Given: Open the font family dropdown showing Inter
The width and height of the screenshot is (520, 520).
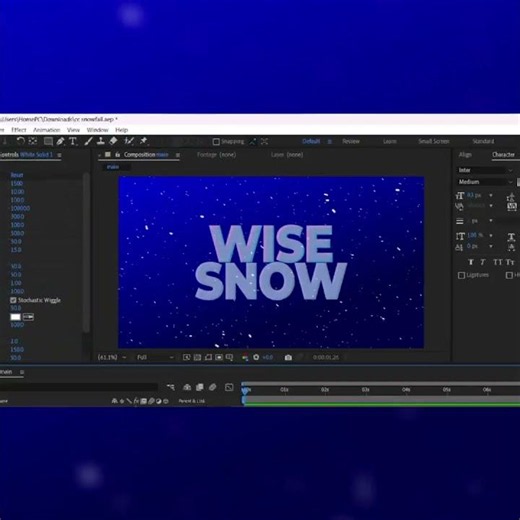Looking at the screenshot, I should pos(485,170).
